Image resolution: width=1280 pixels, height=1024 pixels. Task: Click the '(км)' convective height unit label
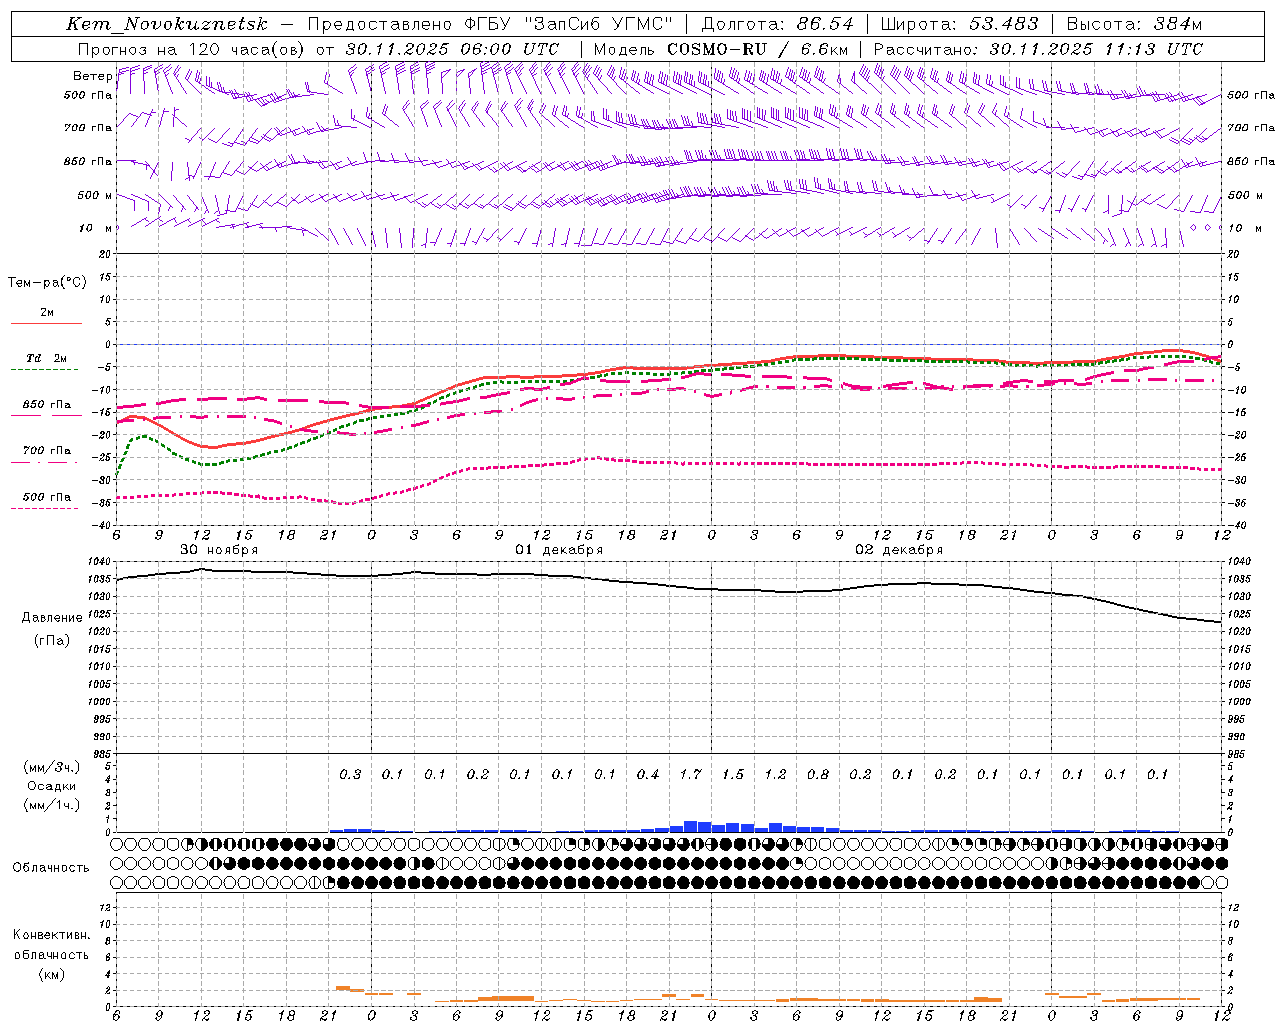point(52,974)
